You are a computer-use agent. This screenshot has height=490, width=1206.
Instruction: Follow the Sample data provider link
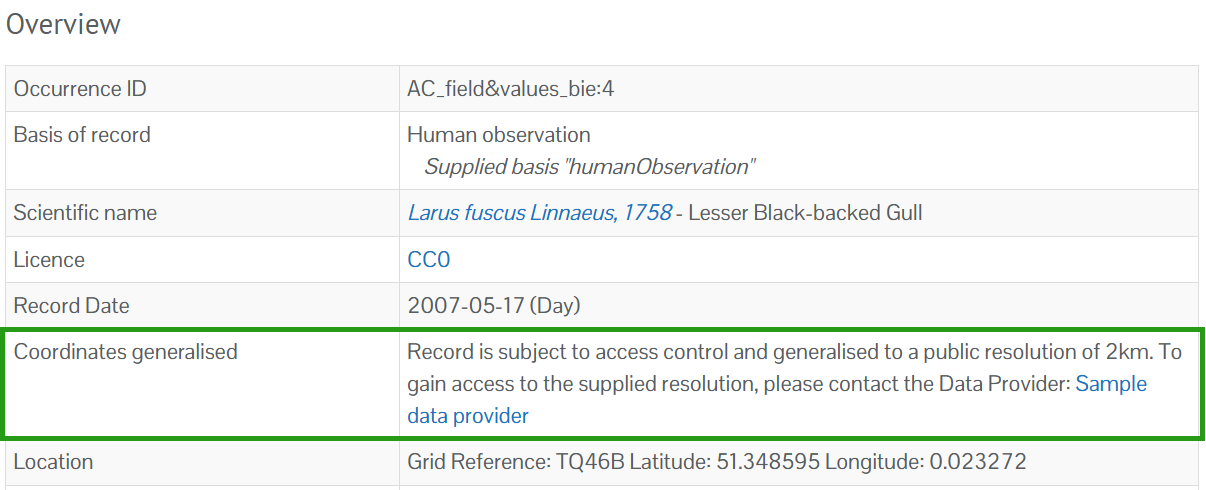777,400
